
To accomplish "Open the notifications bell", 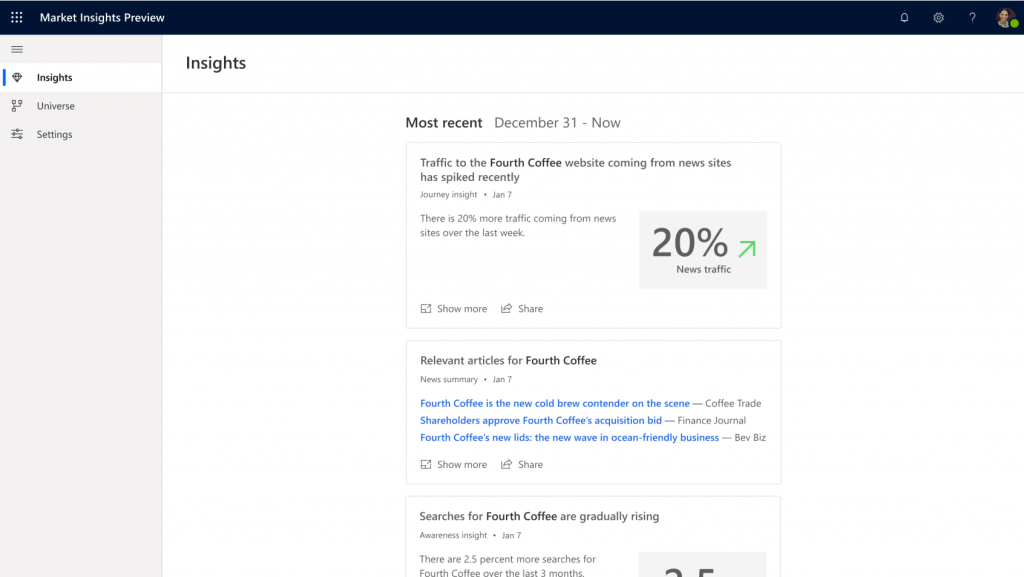I will click(x=904, y=17).
